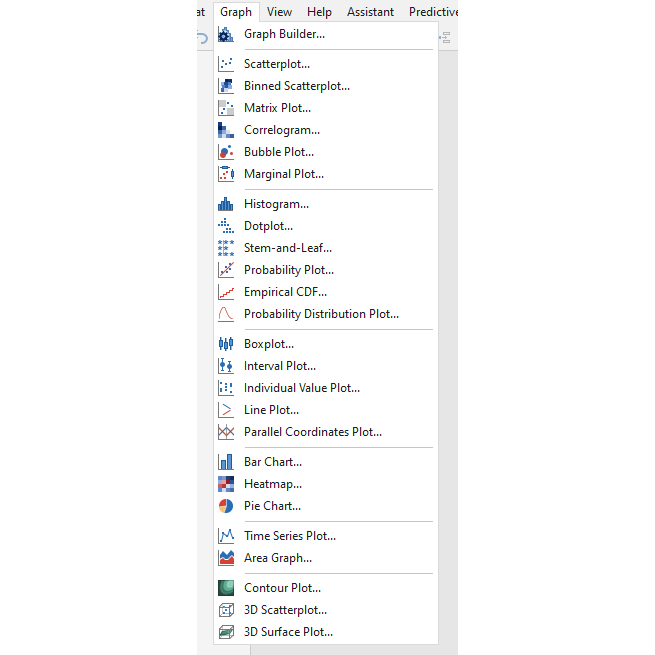655x655 pixels.
Task: Click the Histogram bars icon
Action: [x=226, y=204]
